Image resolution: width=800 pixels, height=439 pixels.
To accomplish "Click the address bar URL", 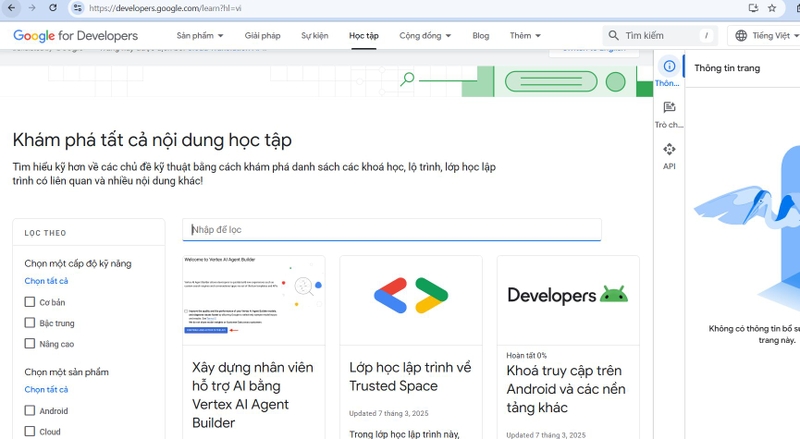I will (x=165, y=8).
